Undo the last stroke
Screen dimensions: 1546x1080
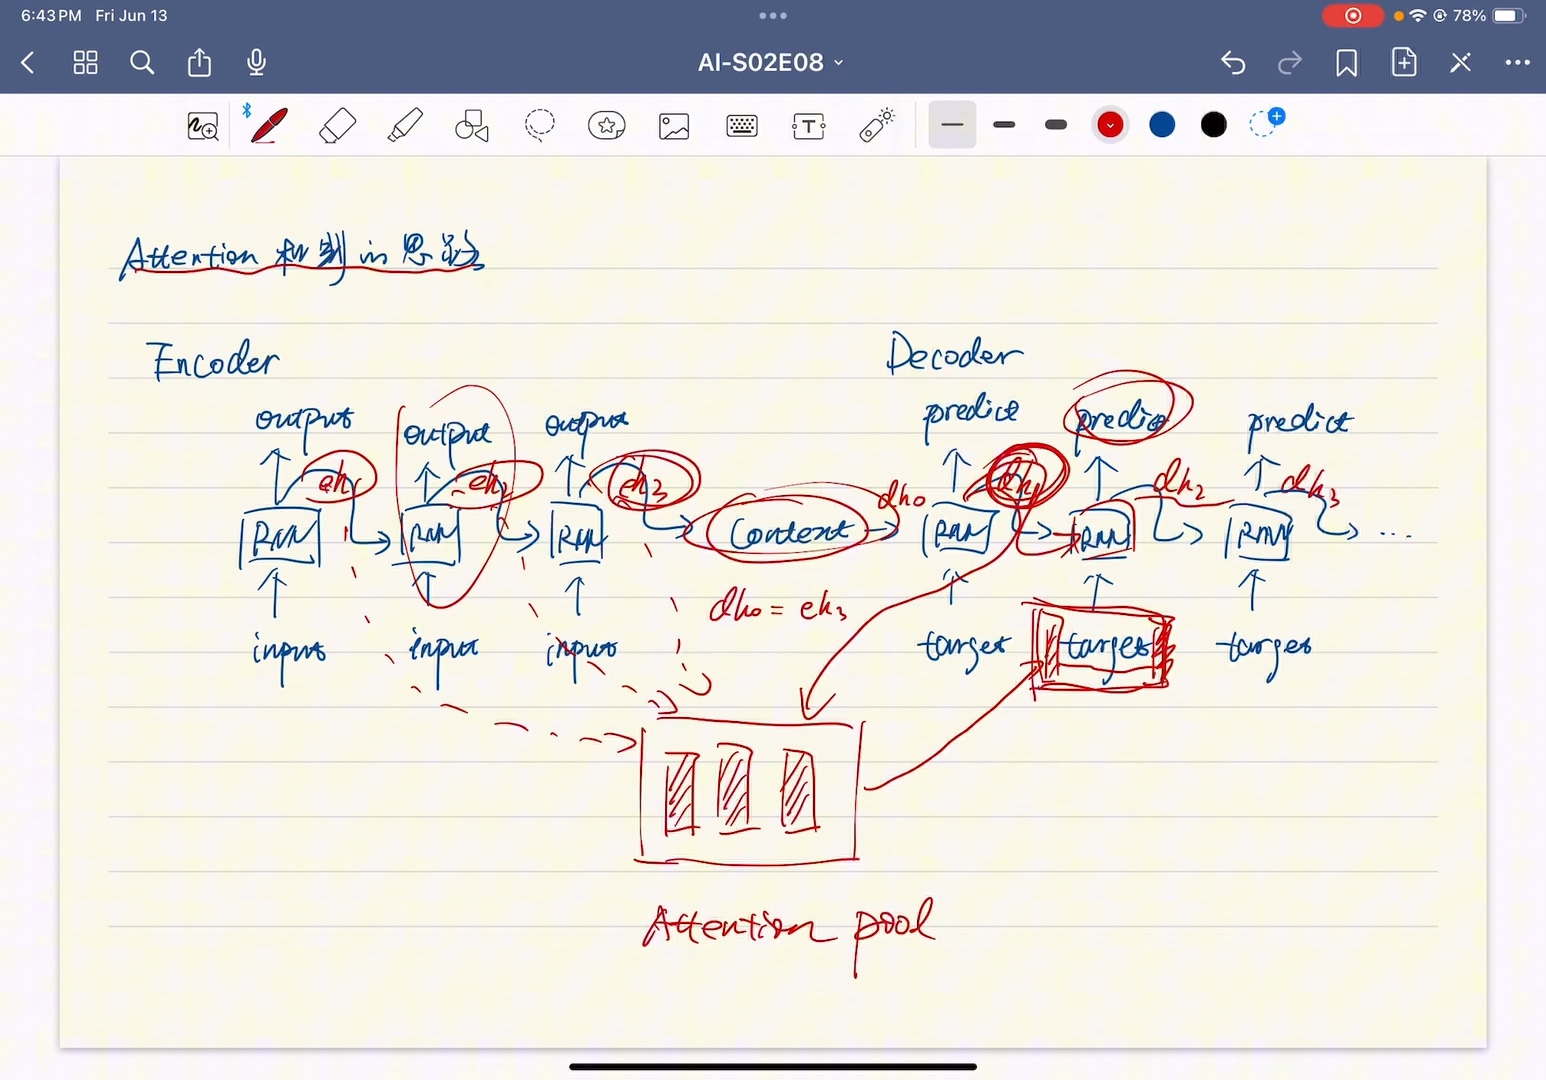click(1233, 63)
